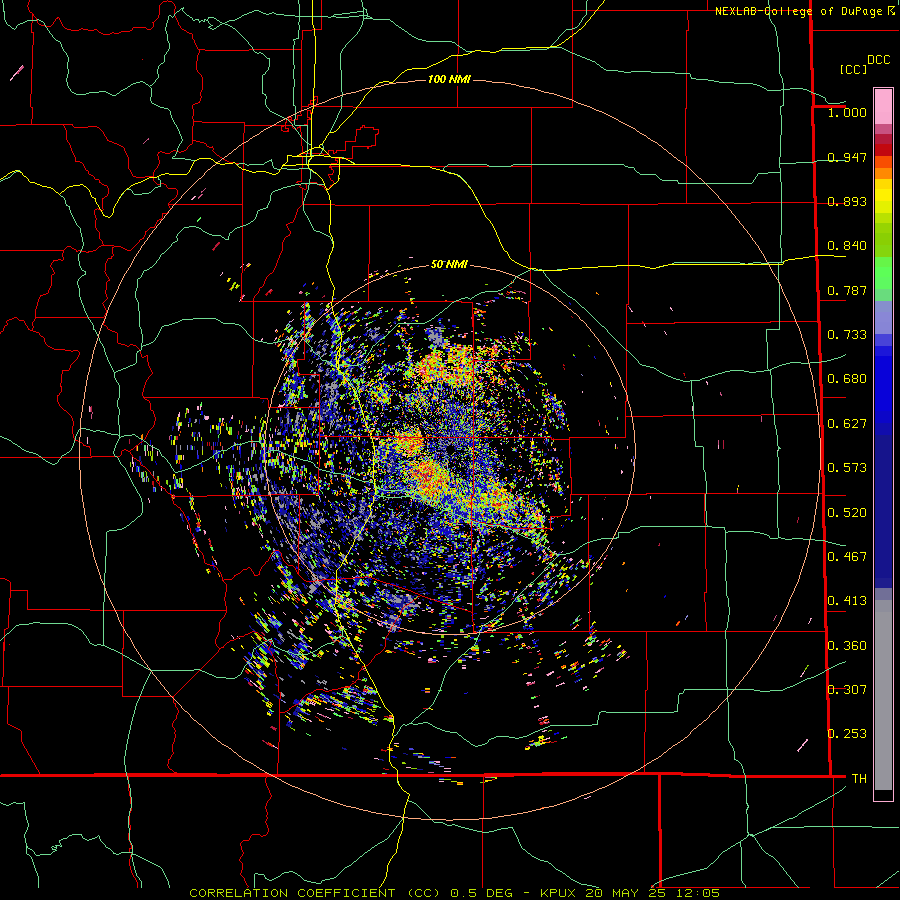Click the 0.360 value on the color scale
The height and width of the screenshot is (900, 900).
(847, 646)
